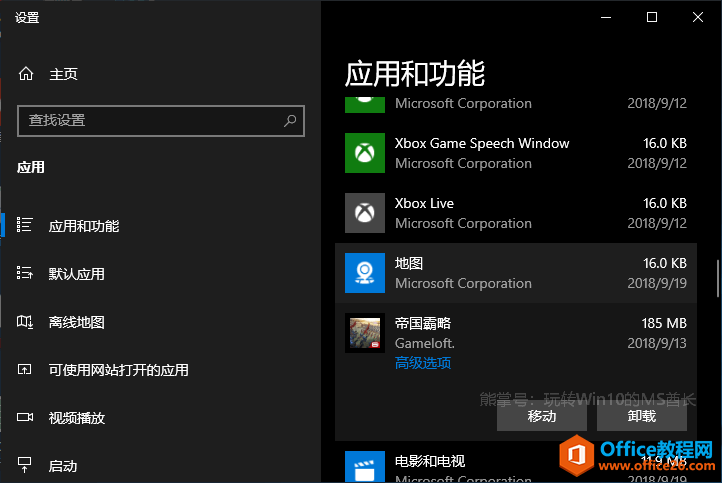Click the 电影和电视 clapperboard icon
722x483 pixels.
(365, 467)
